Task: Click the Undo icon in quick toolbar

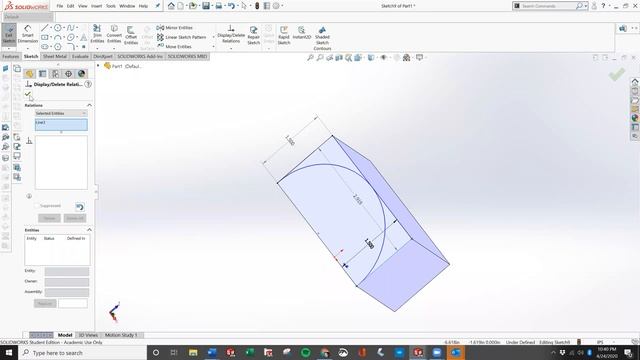Action: (231, 6)
